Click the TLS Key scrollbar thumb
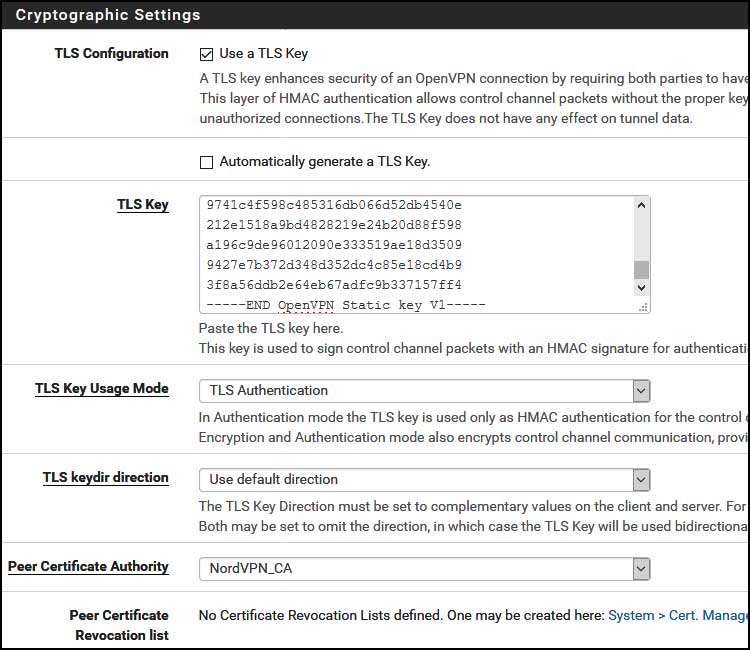The width and height of the screenshot is (750, 650). tap(641, 269)
